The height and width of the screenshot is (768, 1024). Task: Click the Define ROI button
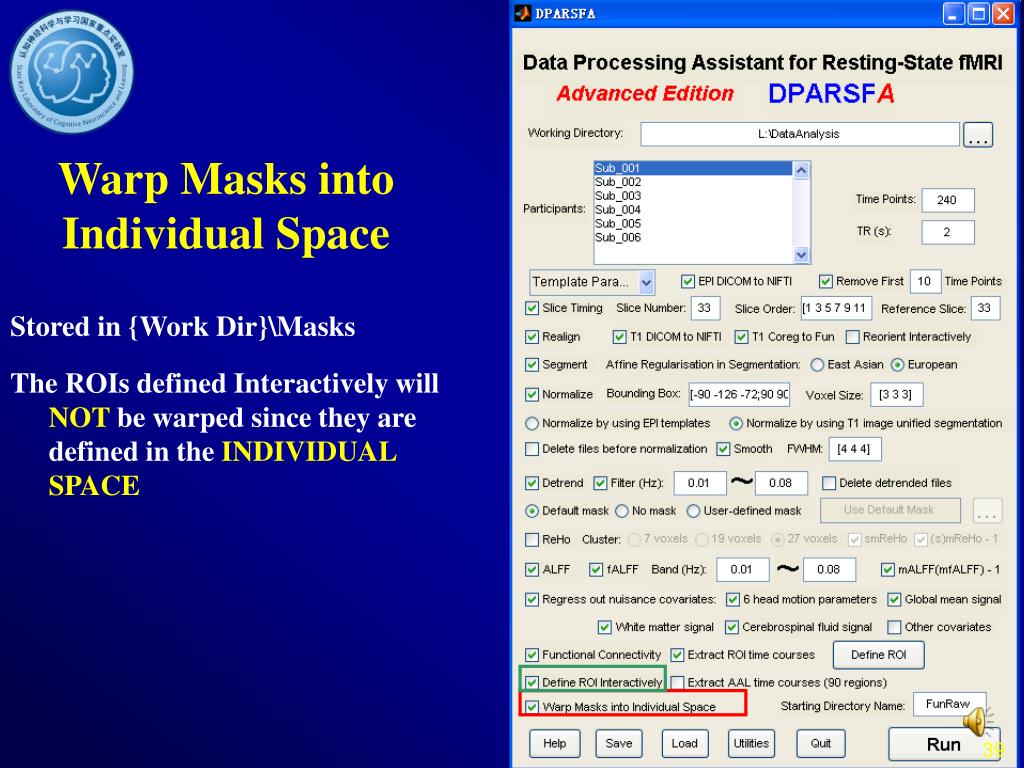click(x=878, y=655)
